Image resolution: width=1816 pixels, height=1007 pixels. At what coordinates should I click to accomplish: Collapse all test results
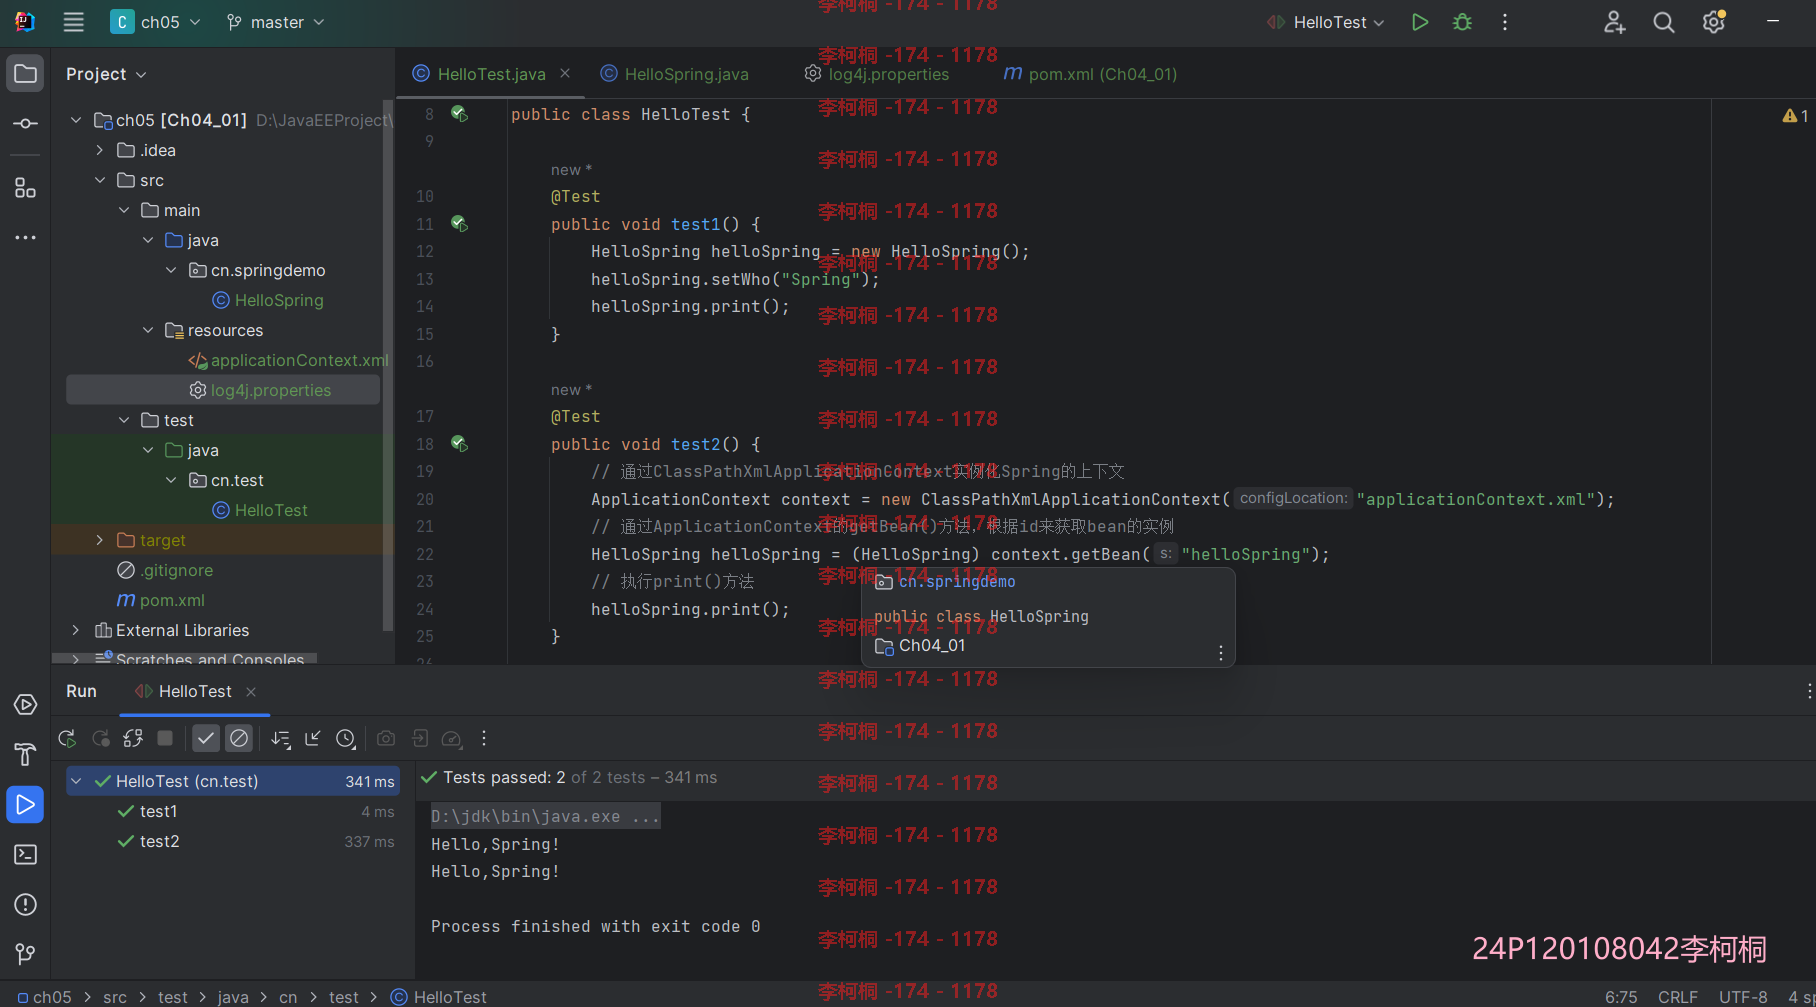[313, 738]
